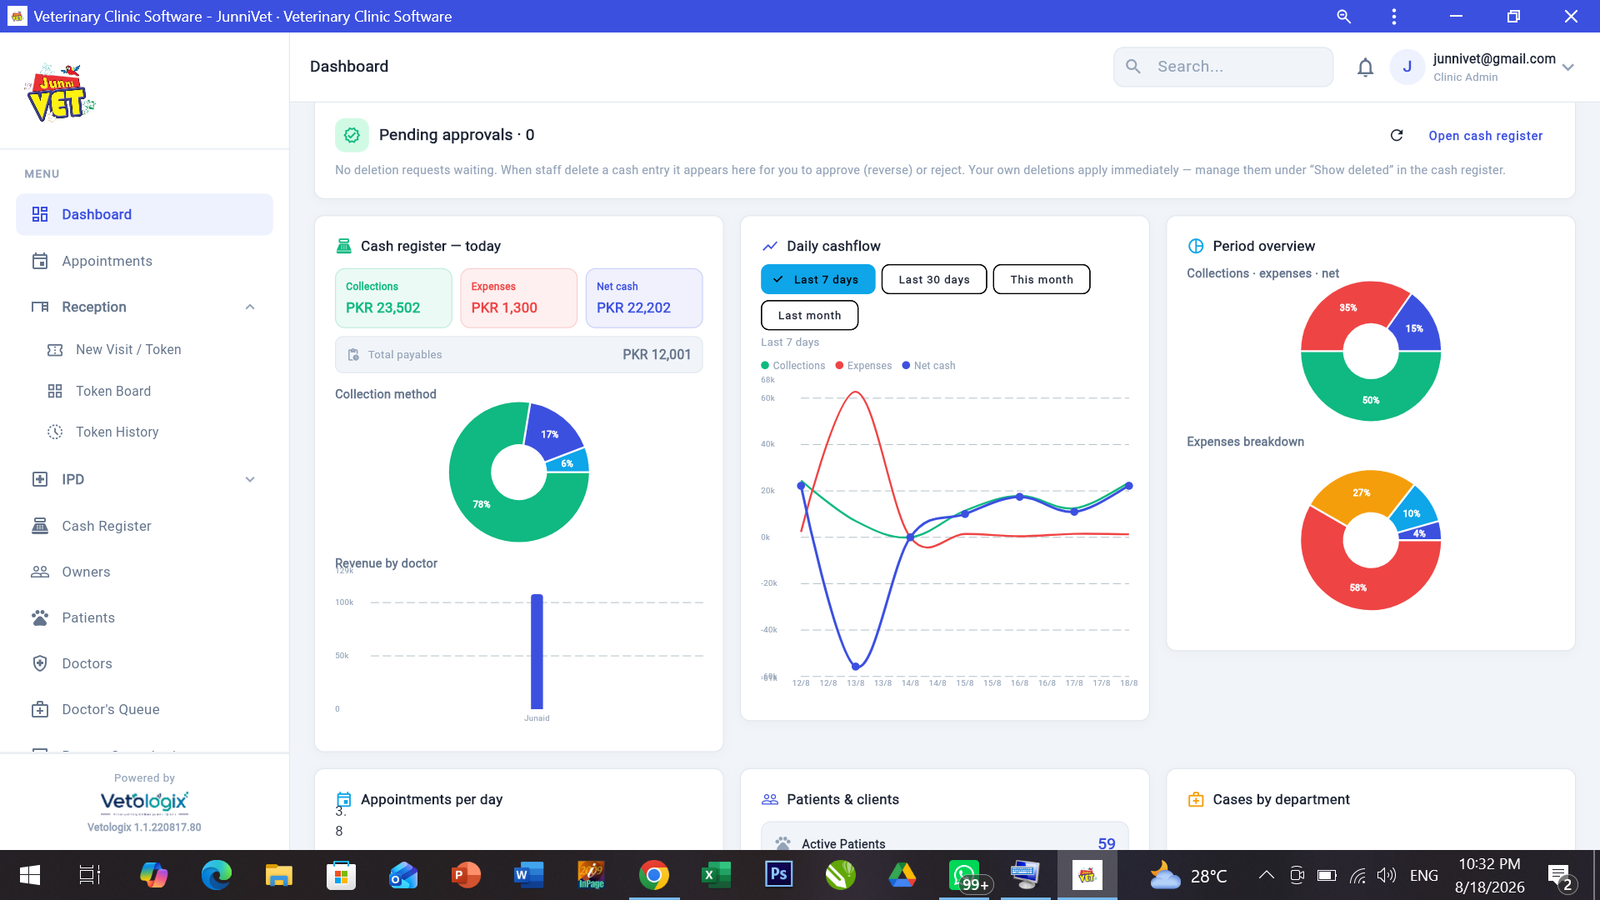Show hidden icons in the system tray
The width and height of the screenshot is (1600, 900).
coord(1266,876)
